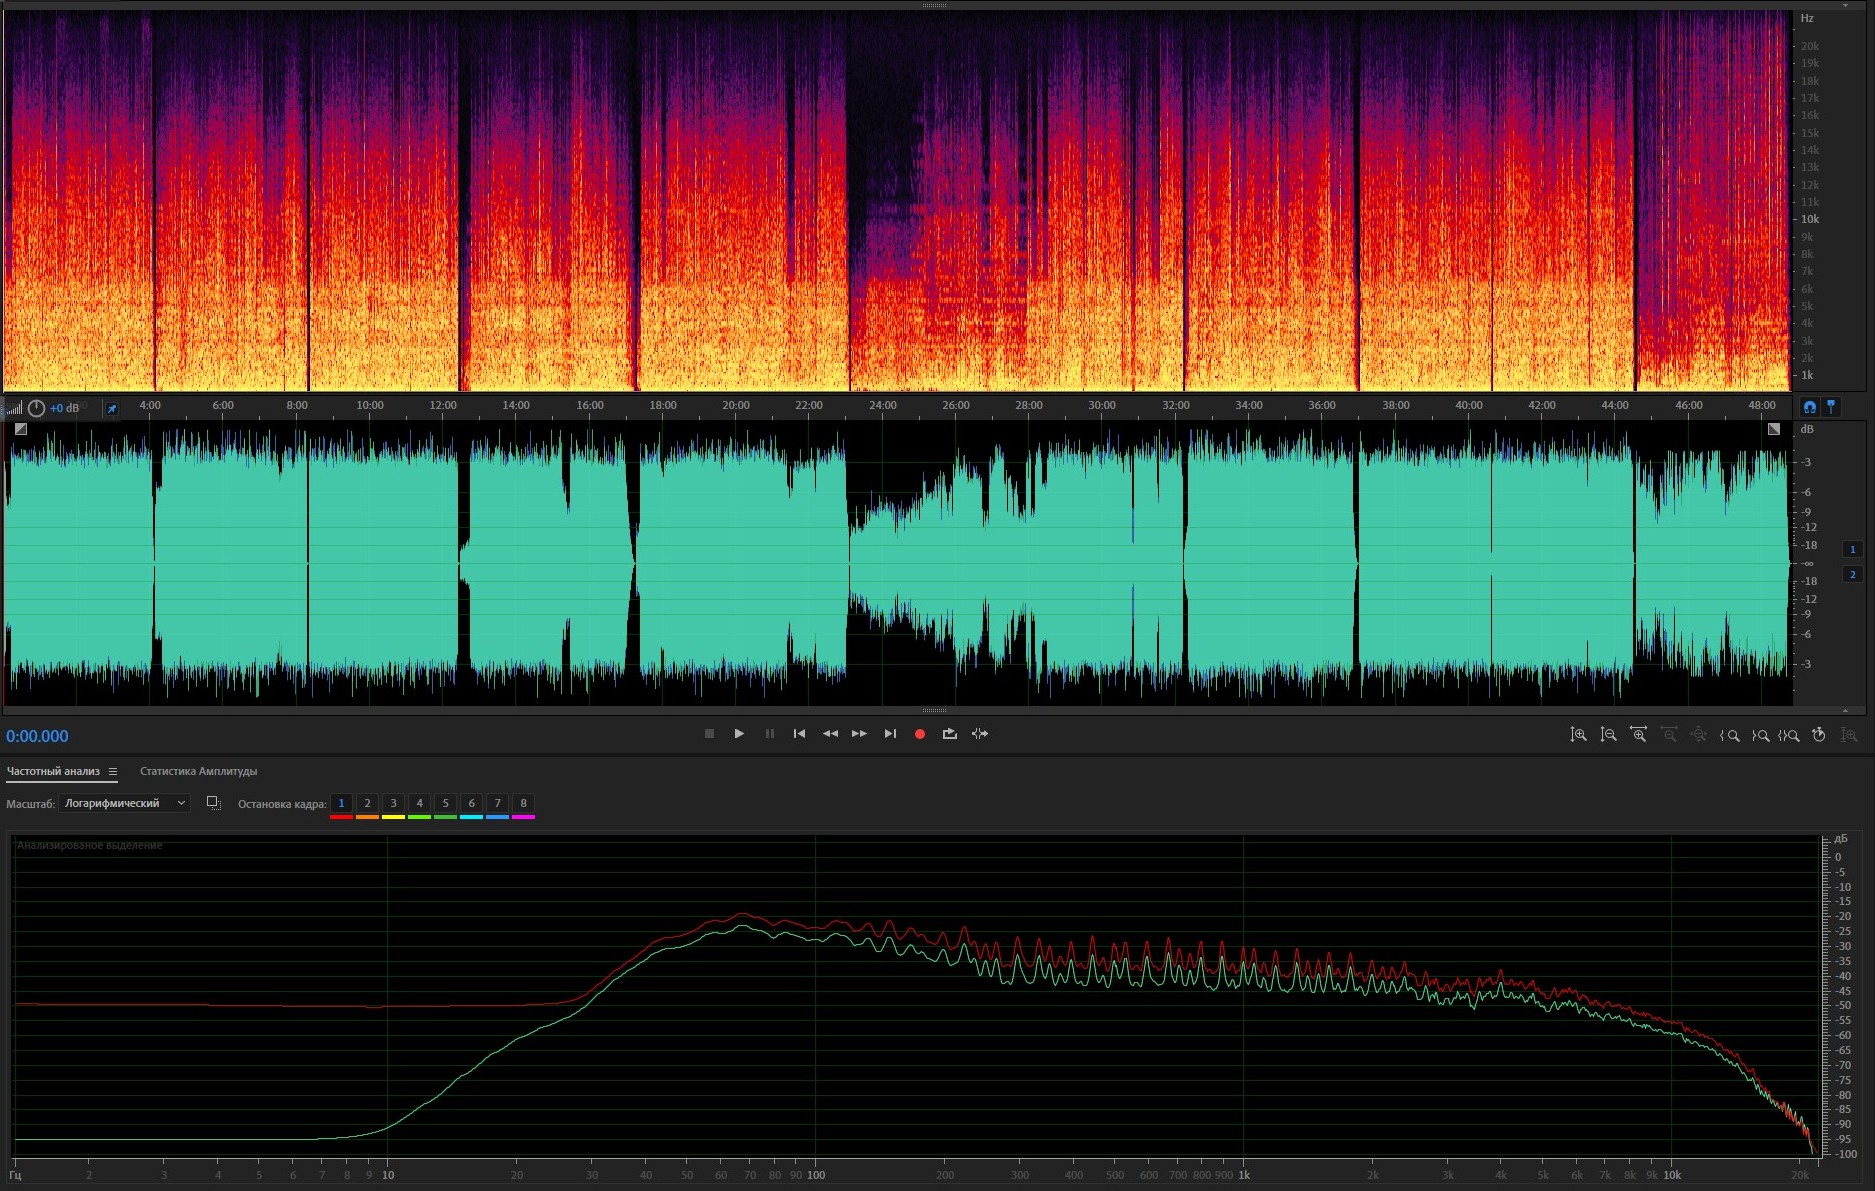The width and height of the screenshot is (1875, 1191).
Task: Click the Rewind button
Action: click(x=830, y=734)
